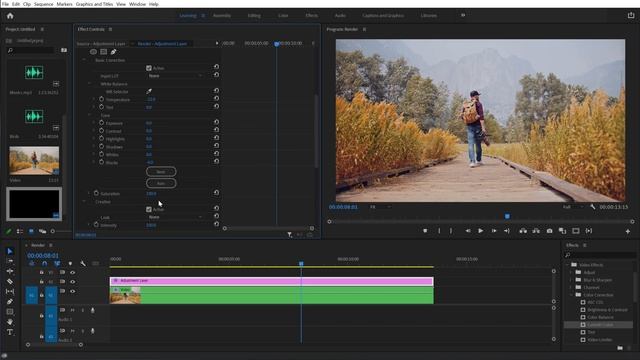Create 4-point polygon mask in Lumetri effect

[x=104, y=52]
